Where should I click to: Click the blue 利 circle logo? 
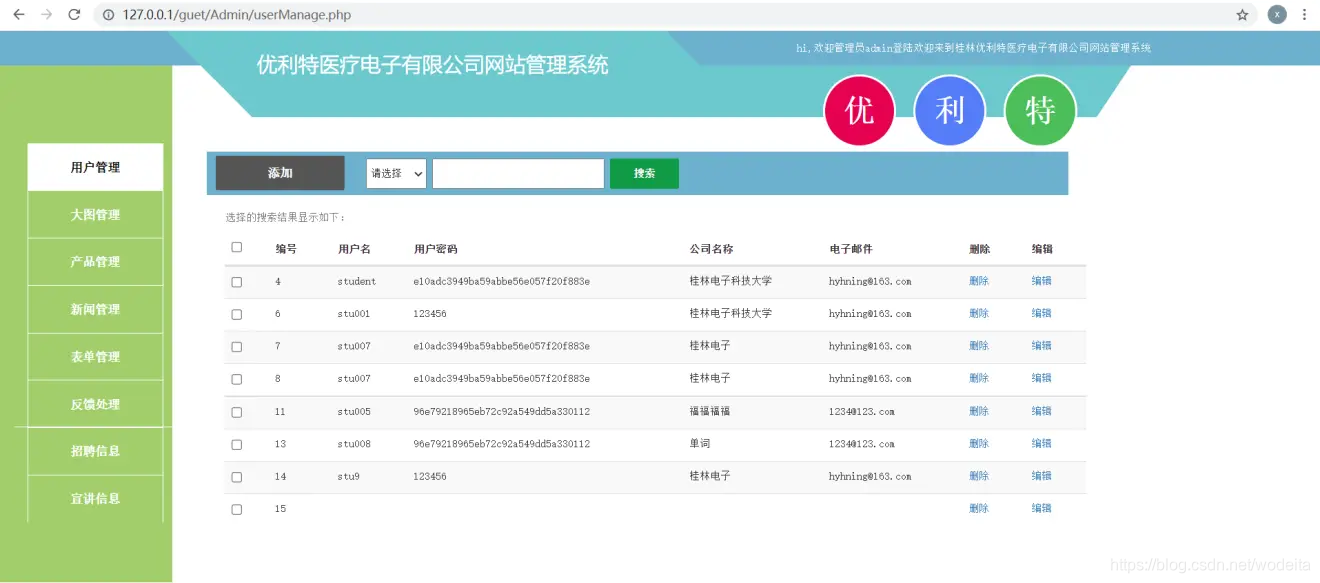[x=950, y=111]
